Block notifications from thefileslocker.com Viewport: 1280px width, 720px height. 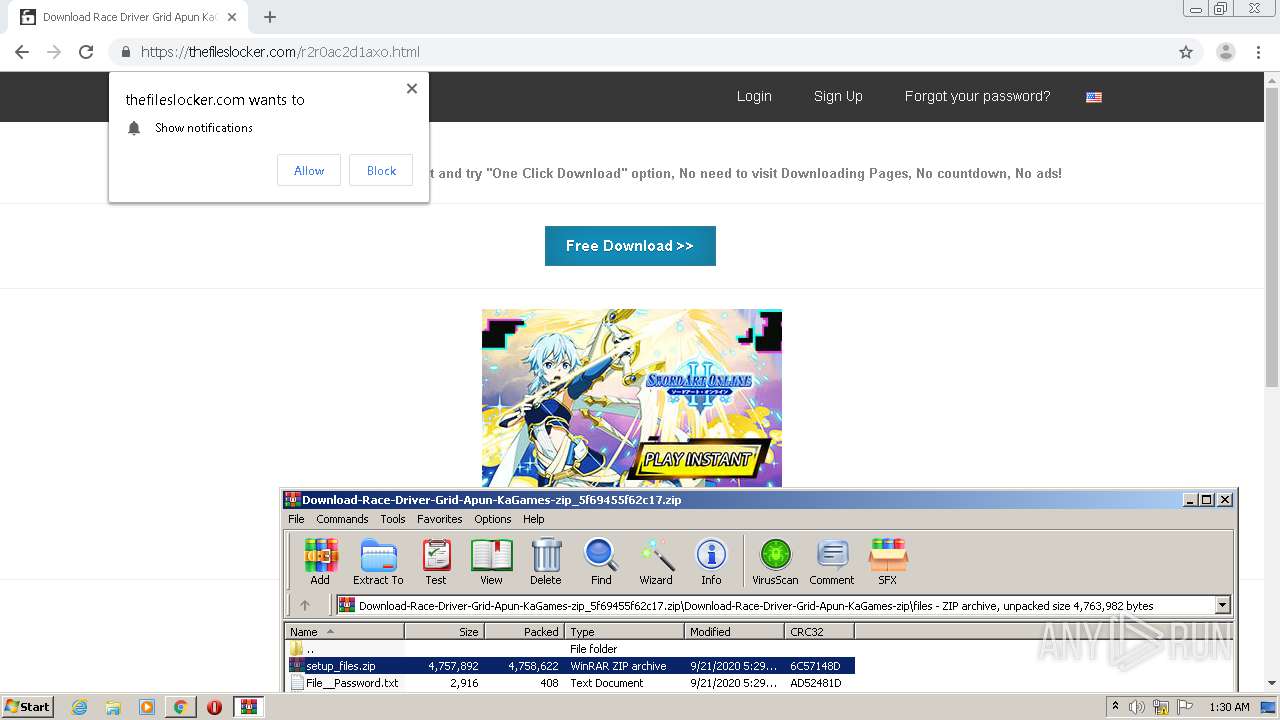[381, 170]
